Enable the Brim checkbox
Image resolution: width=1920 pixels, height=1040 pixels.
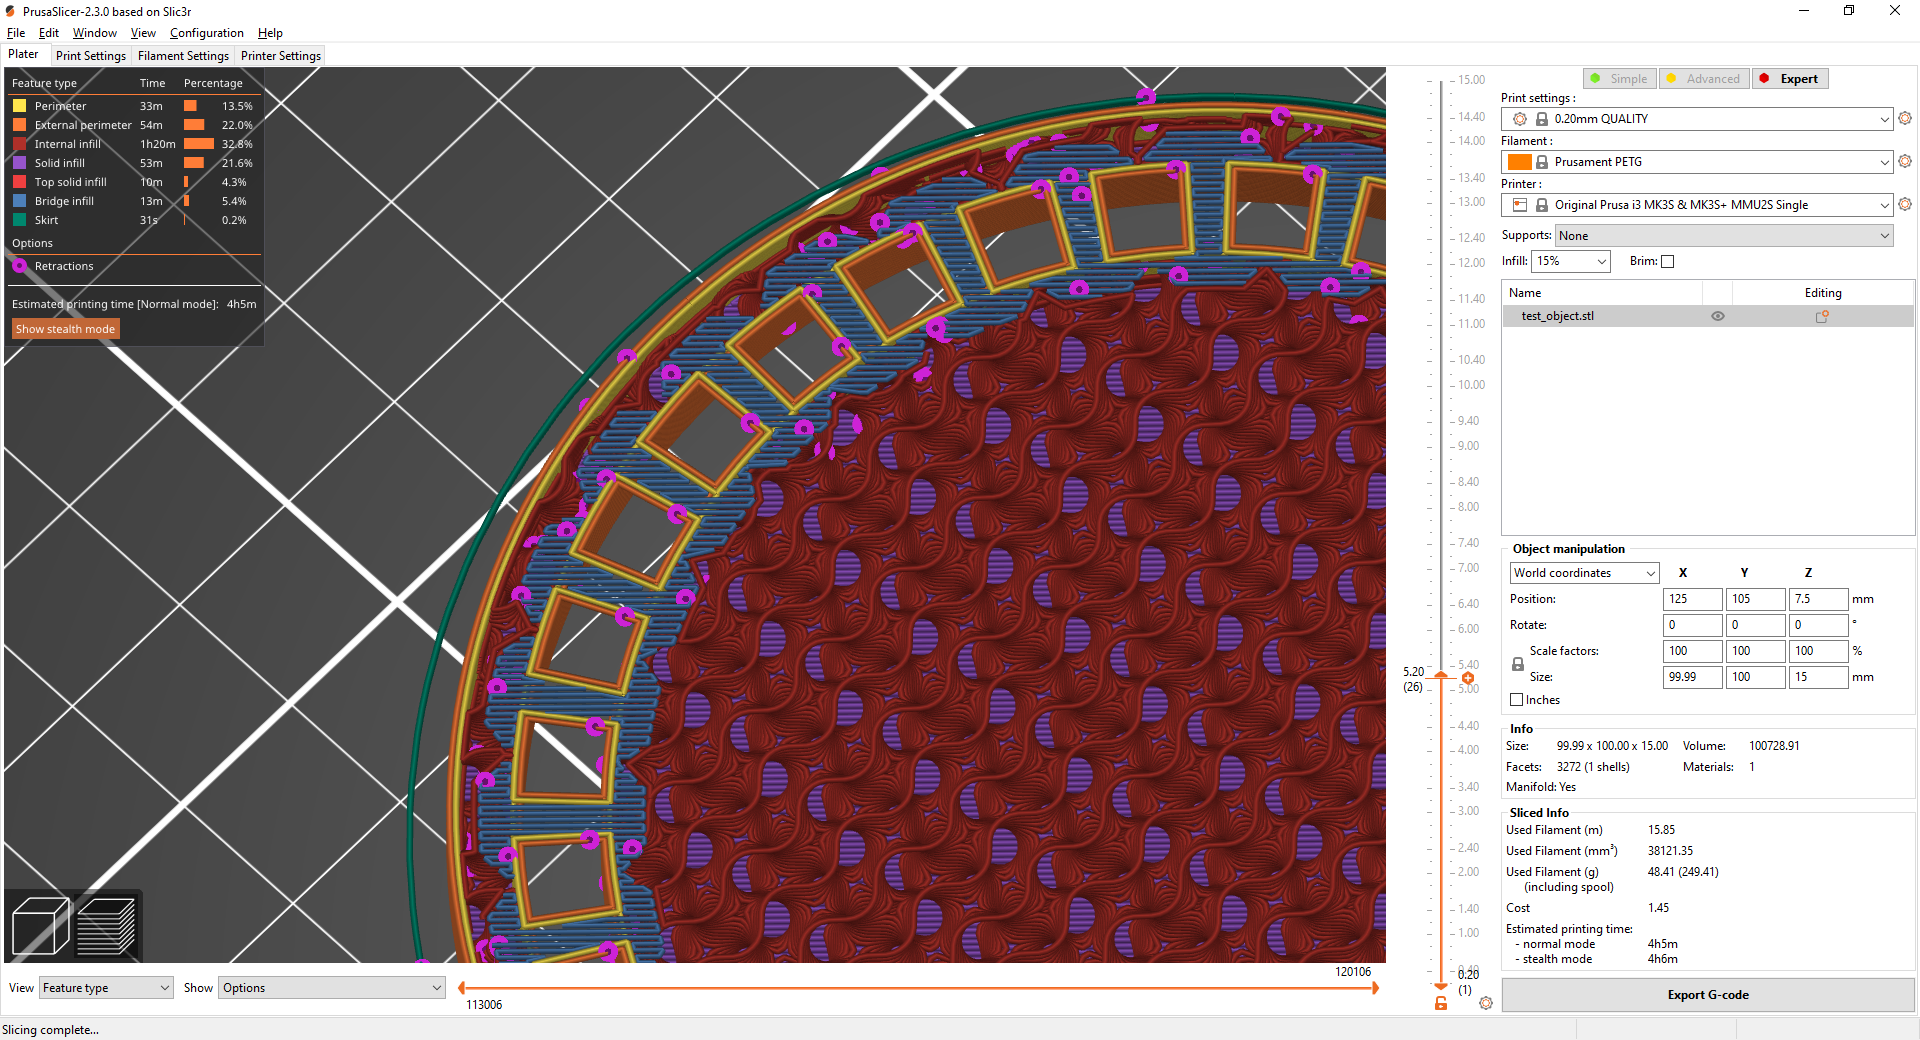pyautogui.click(x=1667, y=261)
